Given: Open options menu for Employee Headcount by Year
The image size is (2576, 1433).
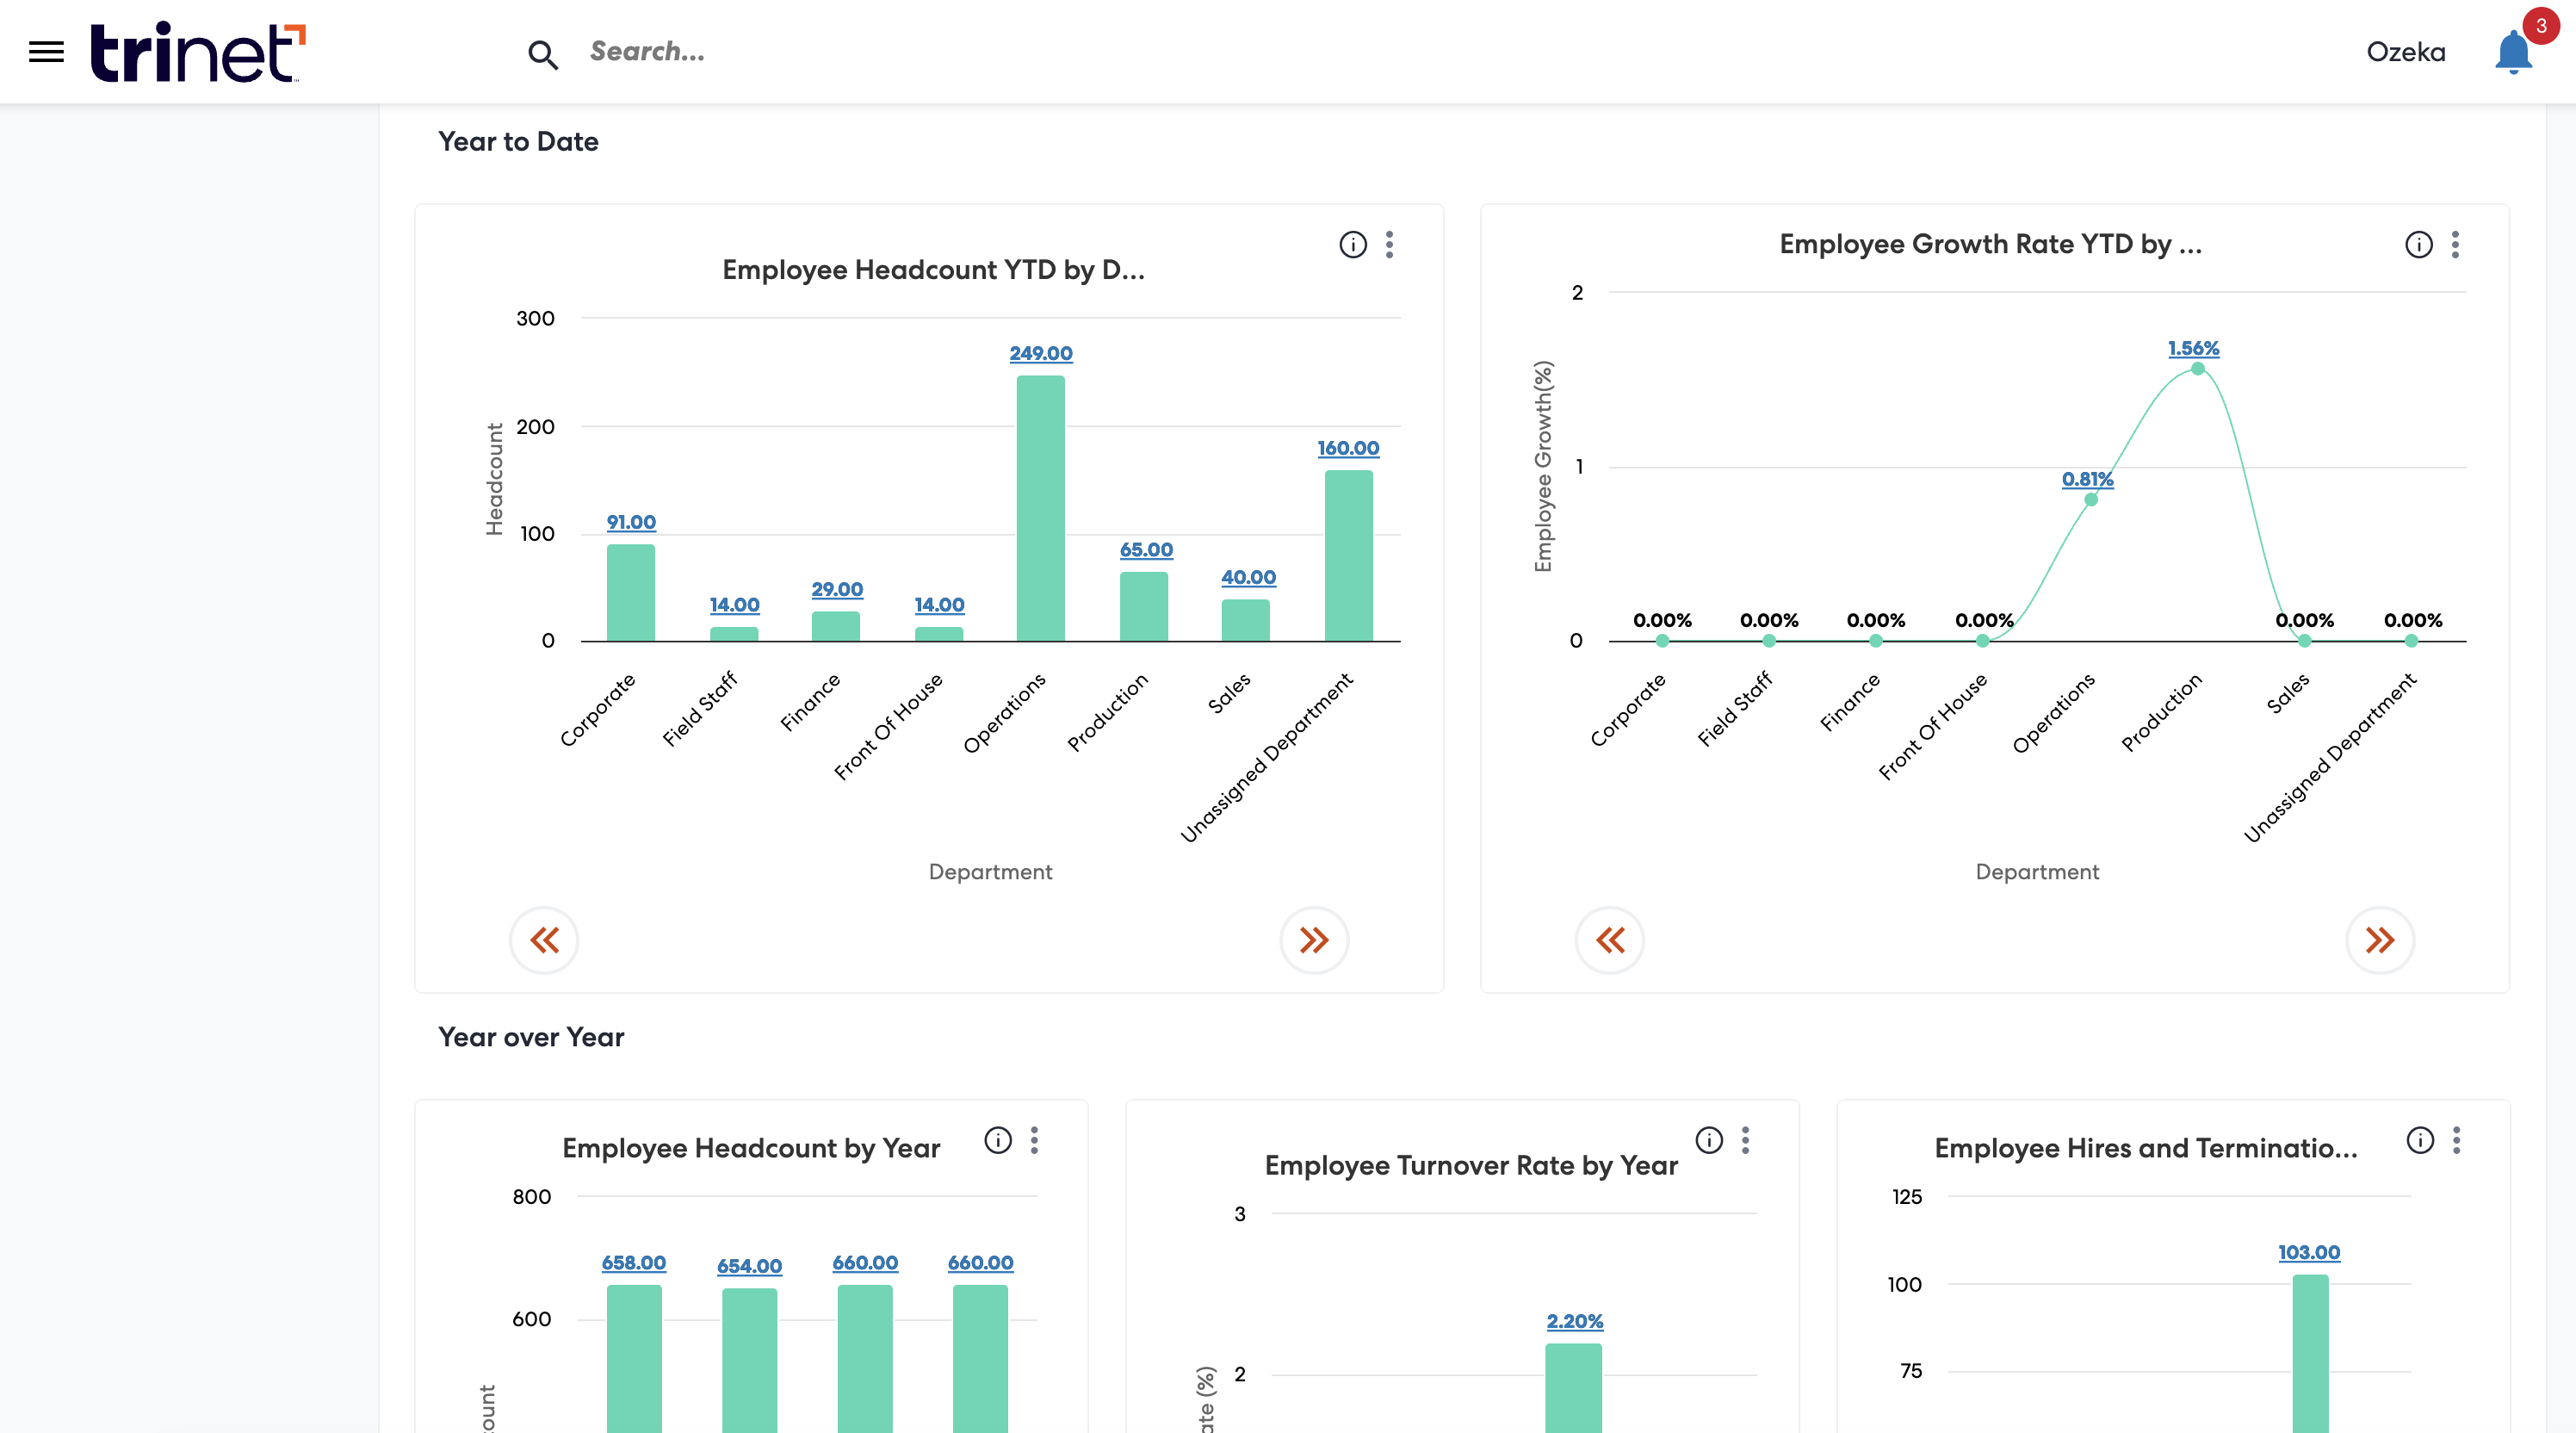Looking at the screenshot, I should click(x=1034, y=1140).
